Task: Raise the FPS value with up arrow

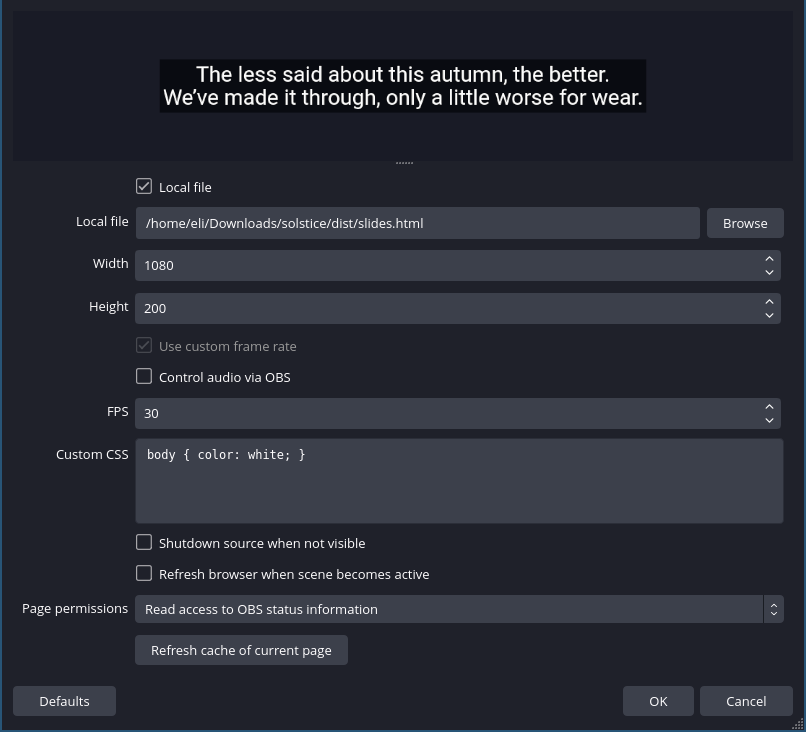Action: [769, 407]
